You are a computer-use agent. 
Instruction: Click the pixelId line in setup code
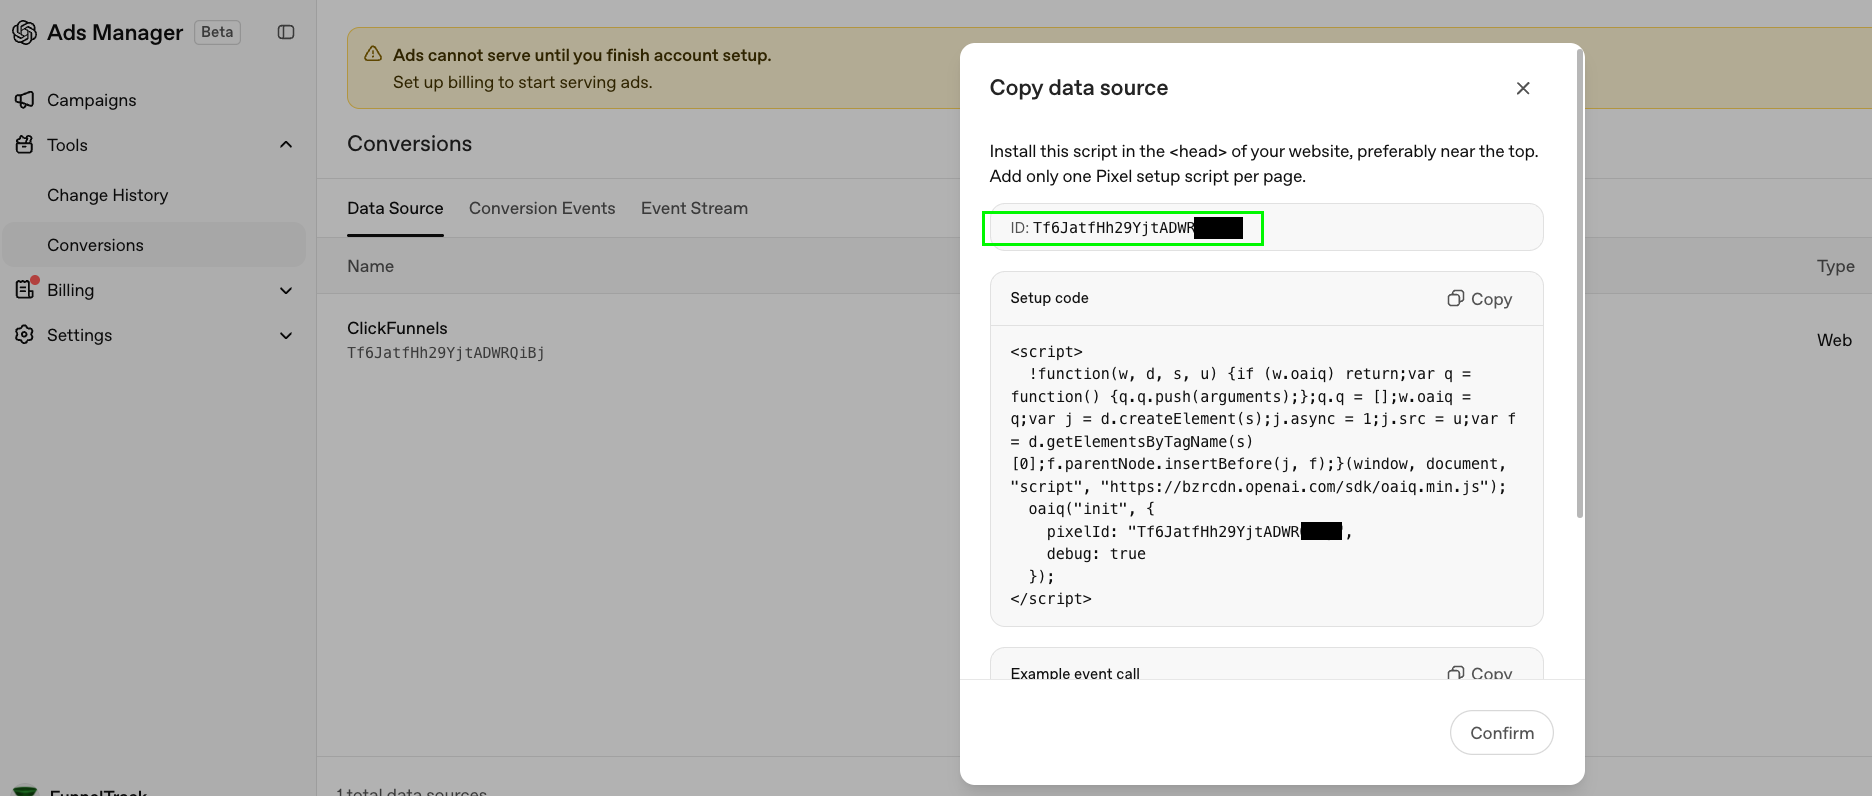coord(1199,532)
